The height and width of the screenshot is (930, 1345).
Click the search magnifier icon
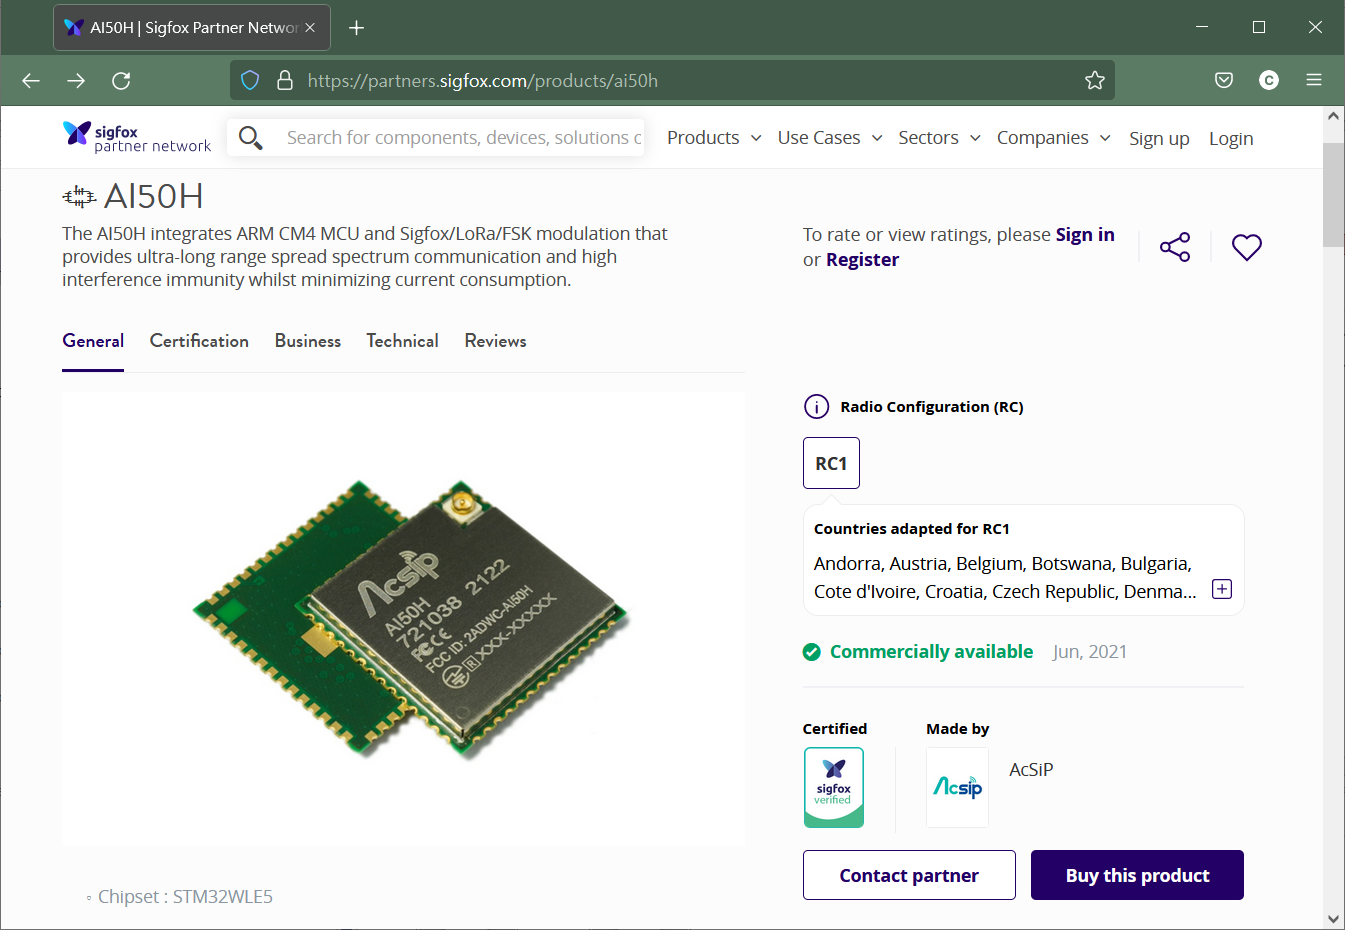251,138
